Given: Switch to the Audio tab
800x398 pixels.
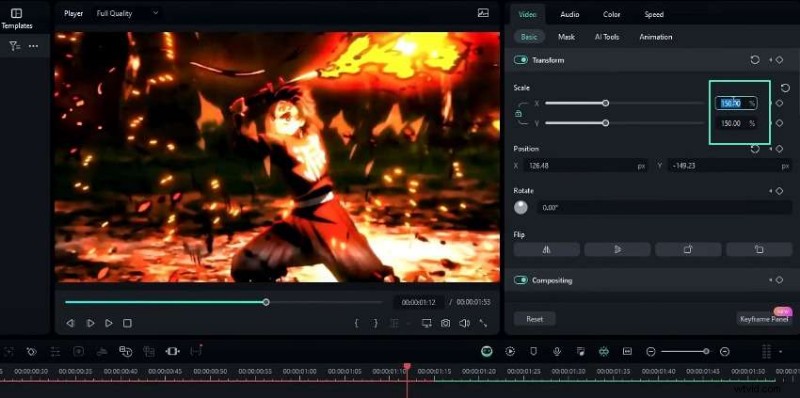Looking at the screenshot, I should (x=569, y=14).
